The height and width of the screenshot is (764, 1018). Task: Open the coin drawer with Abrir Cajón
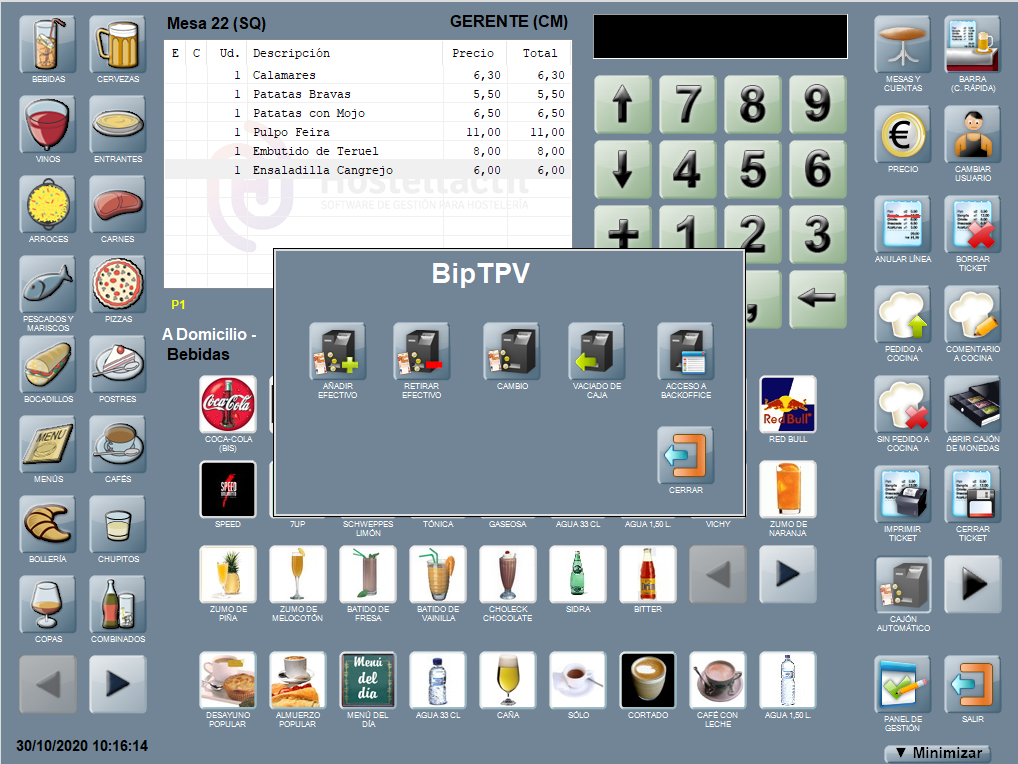click(x=972, y=405)
